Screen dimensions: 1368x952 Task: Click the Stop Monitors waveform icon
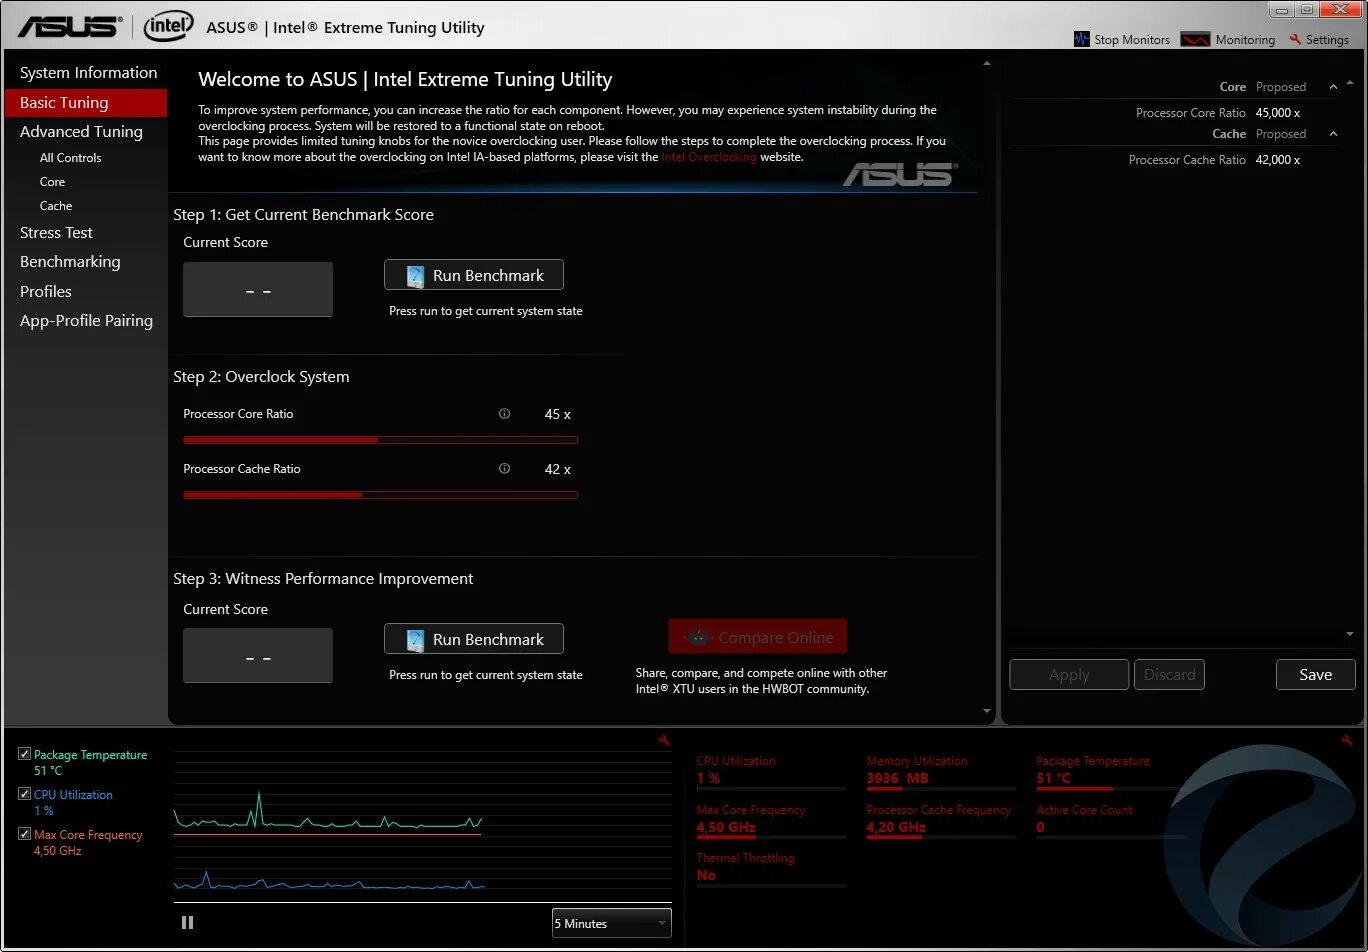tap(1081, 39)
